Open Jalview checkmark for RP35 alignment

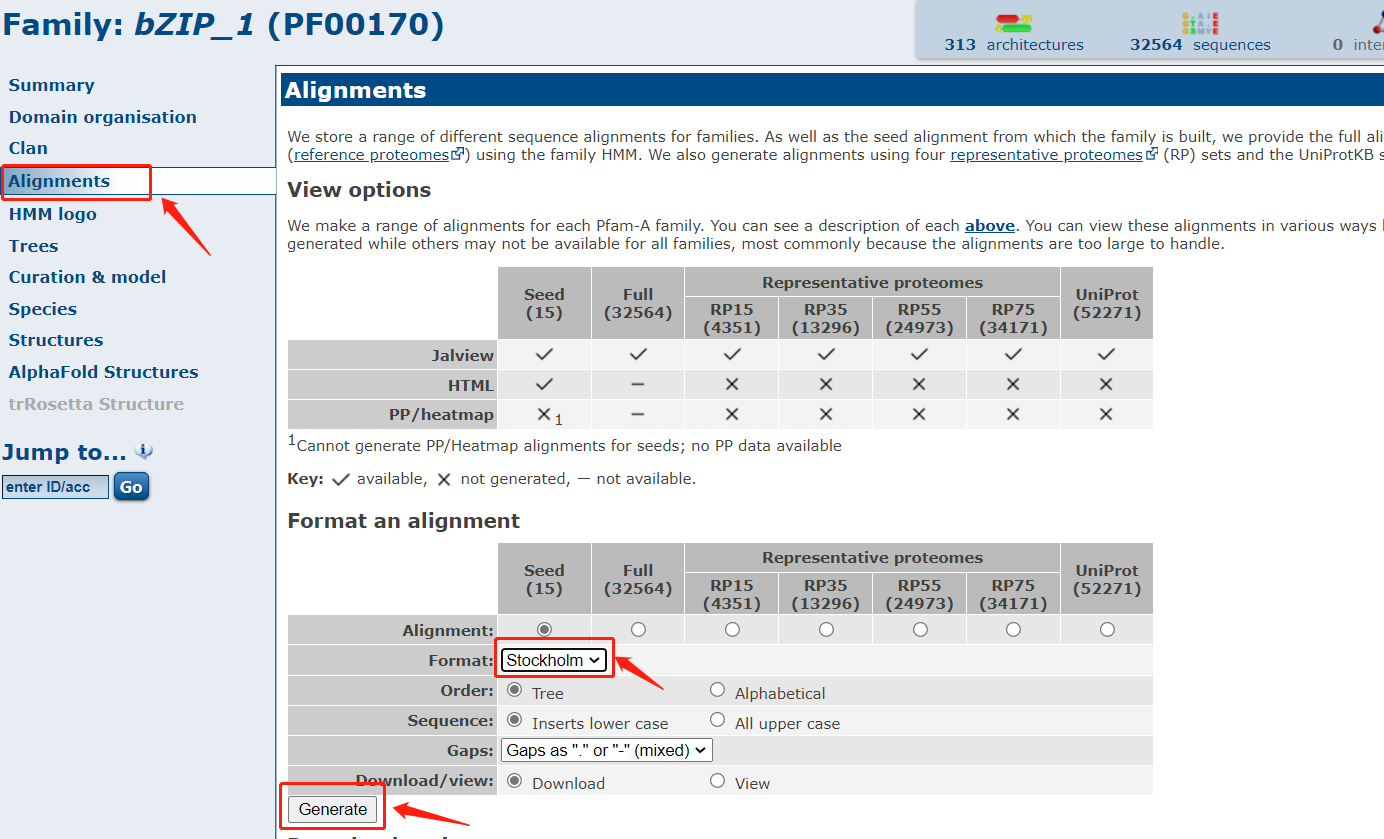[826, 354]
